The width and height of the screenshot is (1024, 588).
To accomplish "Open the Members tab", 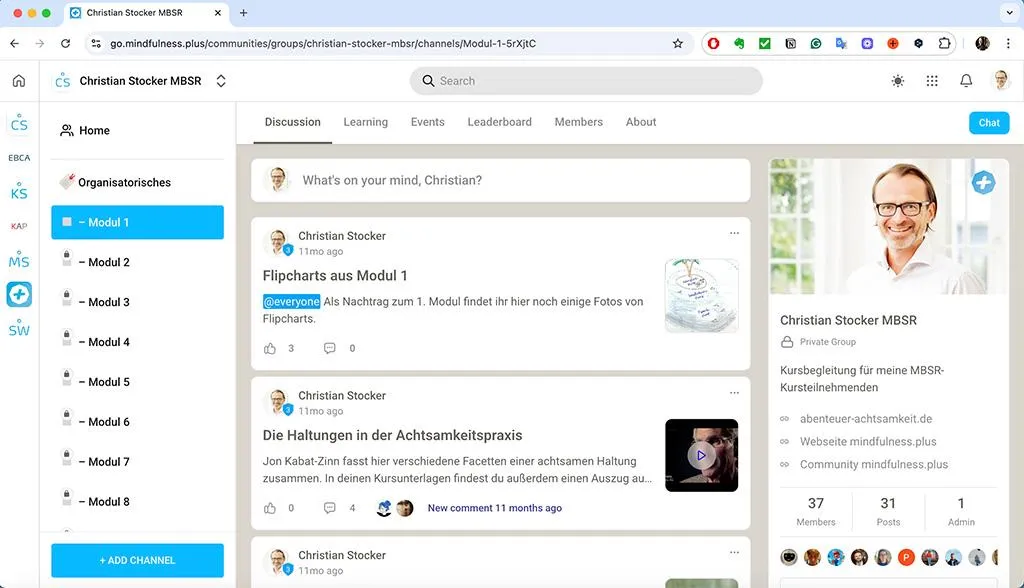I will pyautogui.click(x=579, y=122).
